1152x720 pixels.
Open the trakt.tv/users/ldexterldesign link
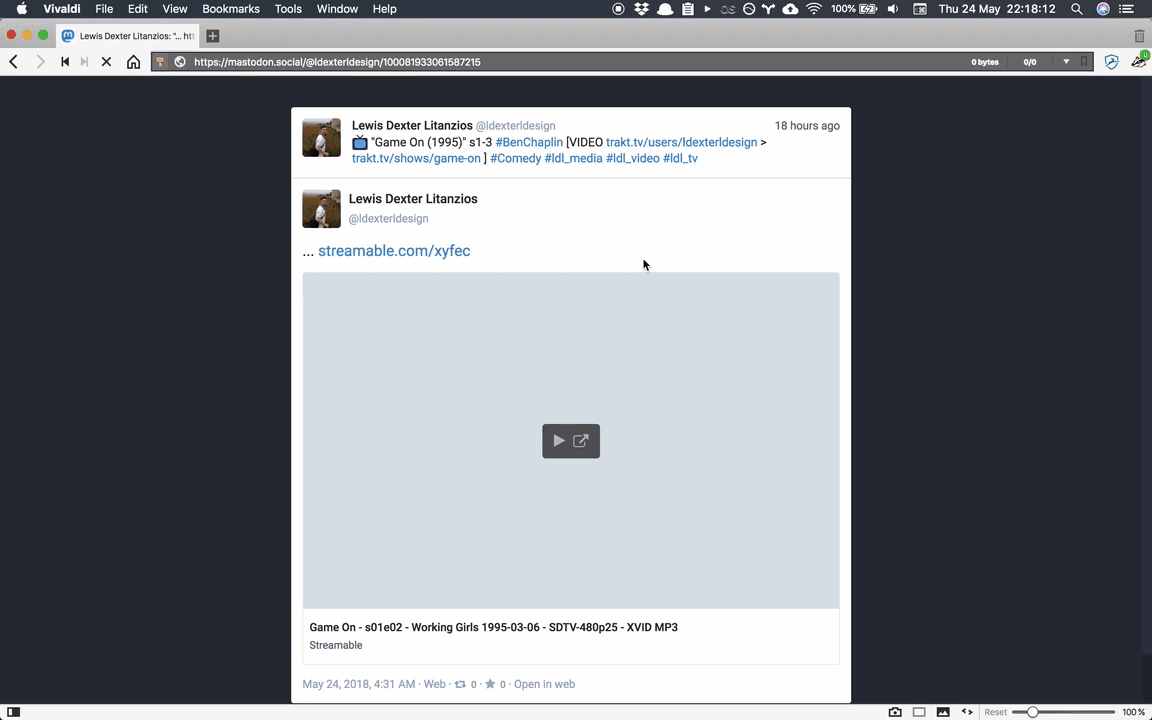click(681, 143)
